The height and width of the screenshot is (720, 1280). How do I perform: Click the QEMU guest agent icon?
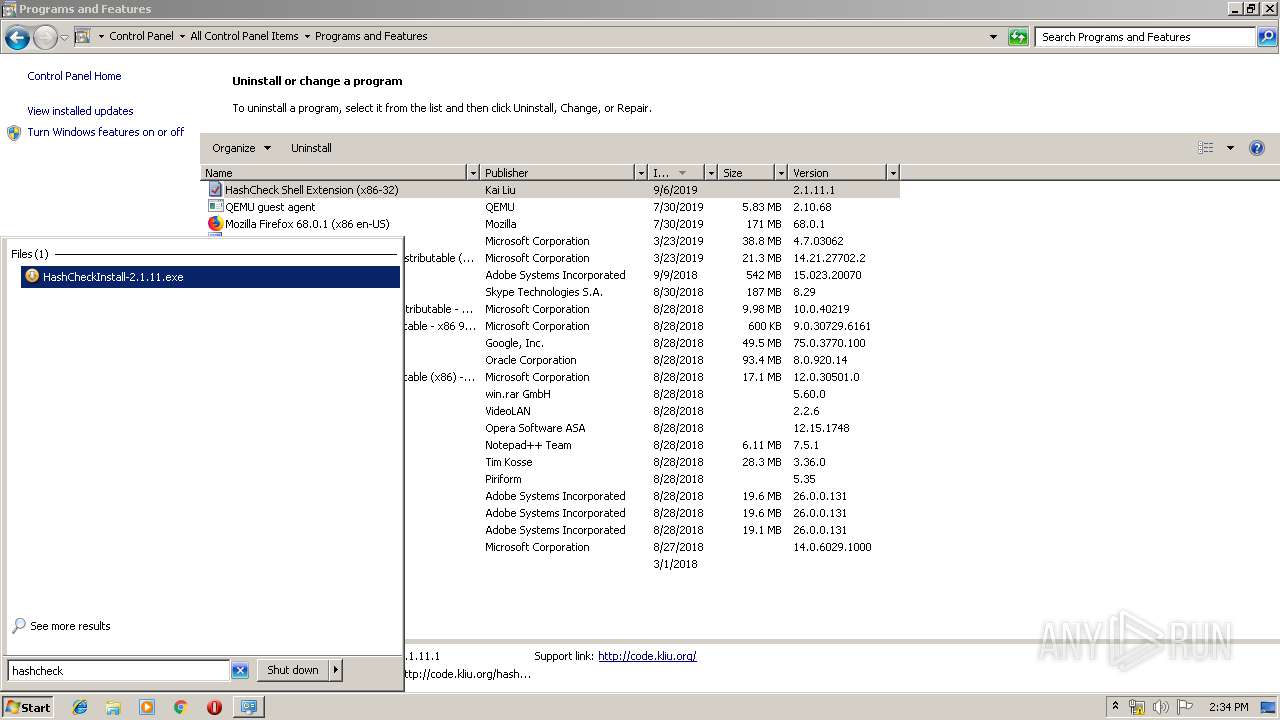pyautogui.click(x=215, y=207)
